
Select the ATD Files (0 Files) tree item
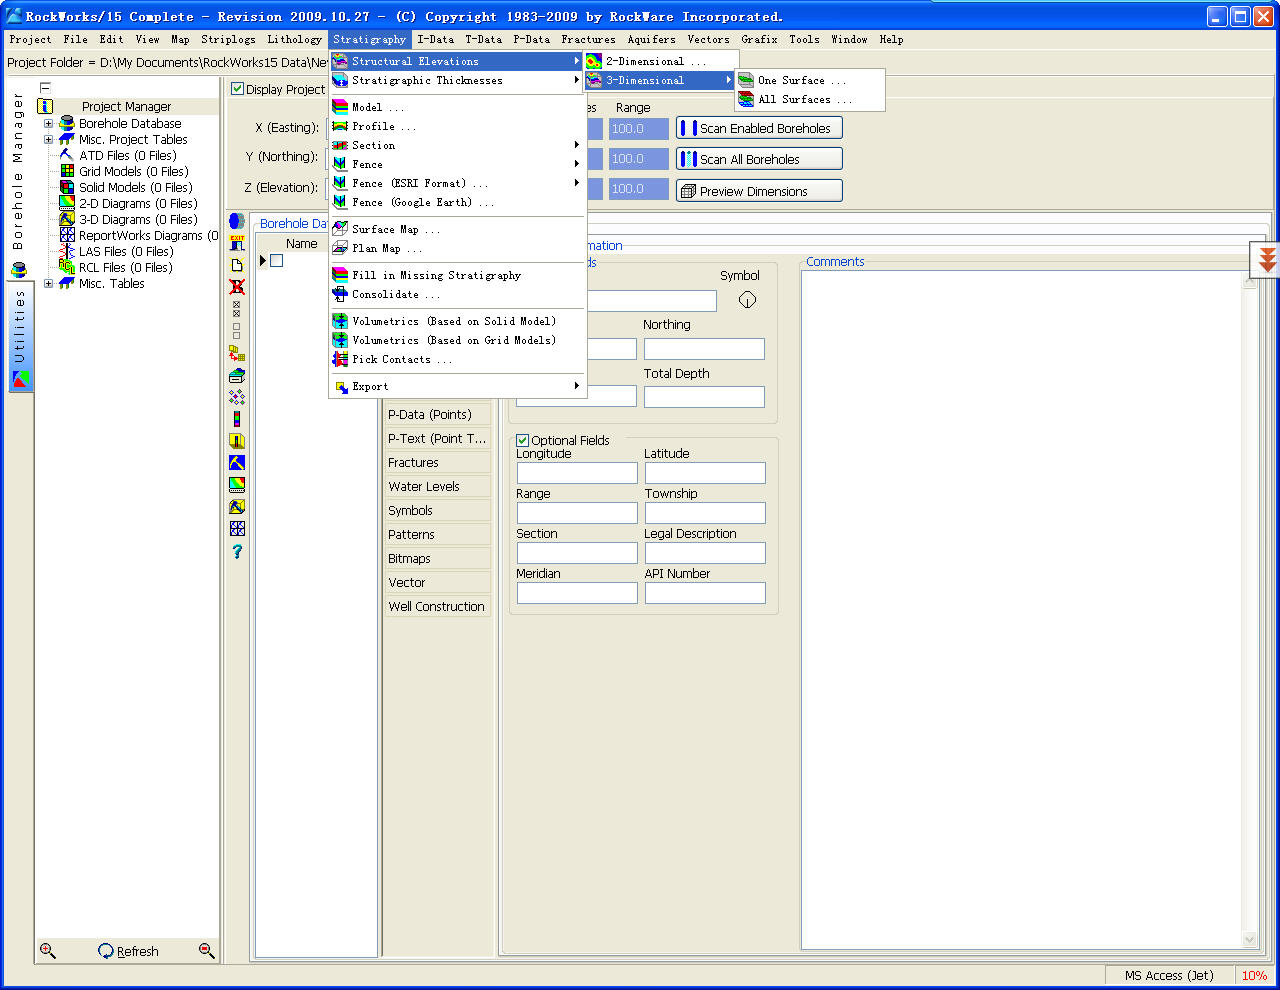tap(128, 155)
